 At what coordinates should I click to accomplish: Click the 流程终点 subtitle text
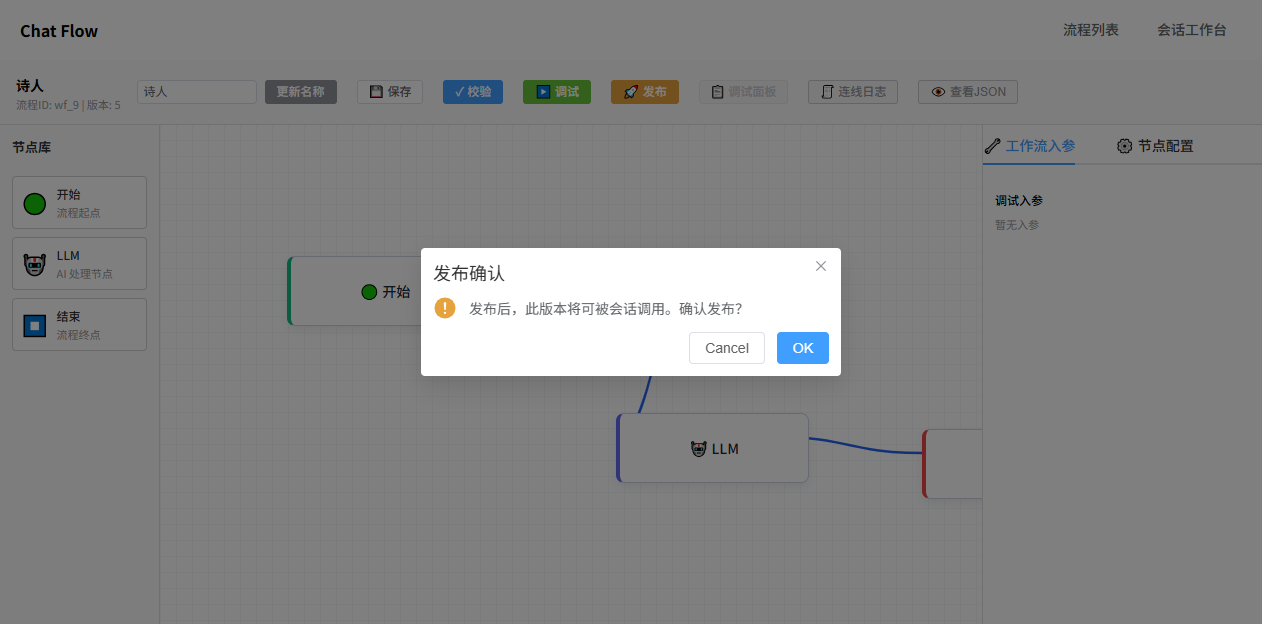coord(78,335)
